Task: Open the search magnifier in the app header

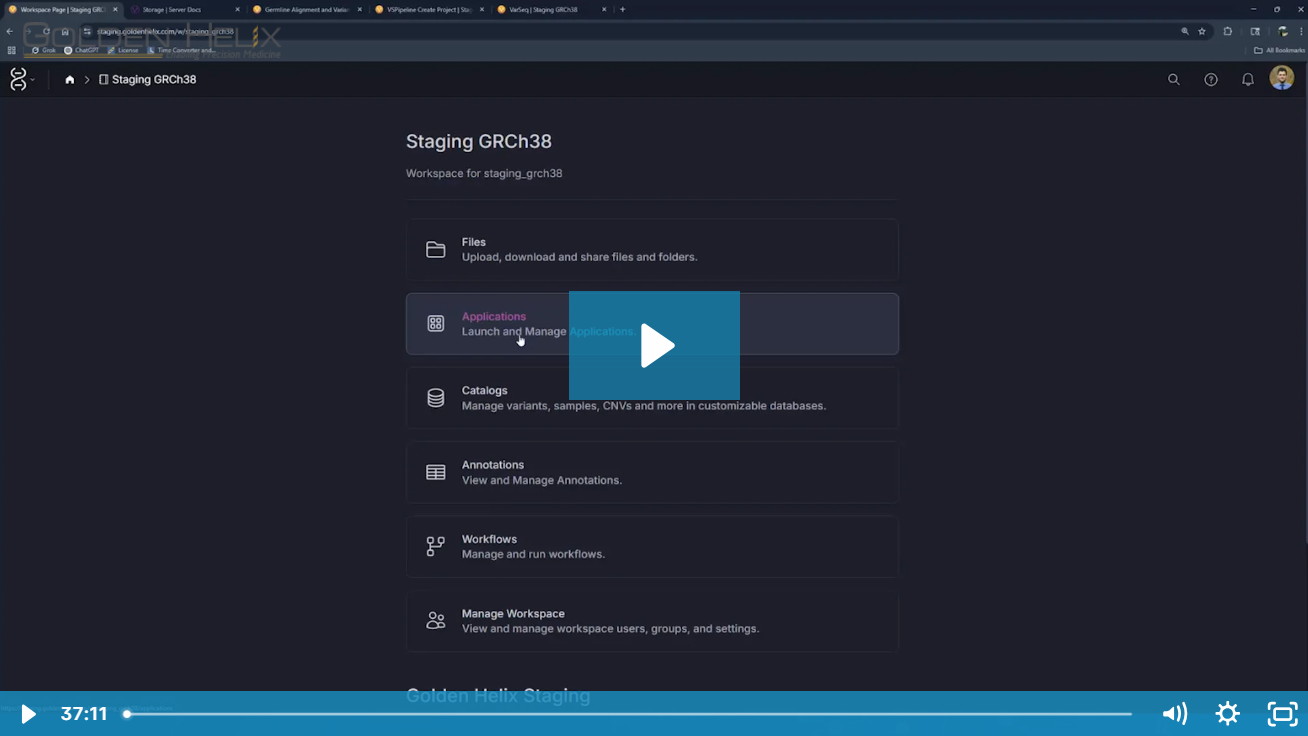Action: pyautogui.click(x=1174, y=80)
